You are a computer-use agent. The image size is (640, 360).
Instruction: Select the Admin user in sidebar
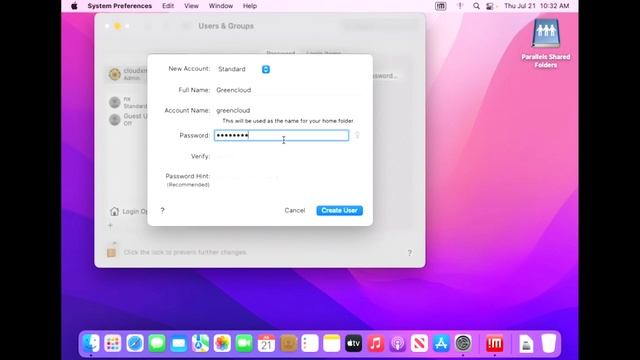127,74
